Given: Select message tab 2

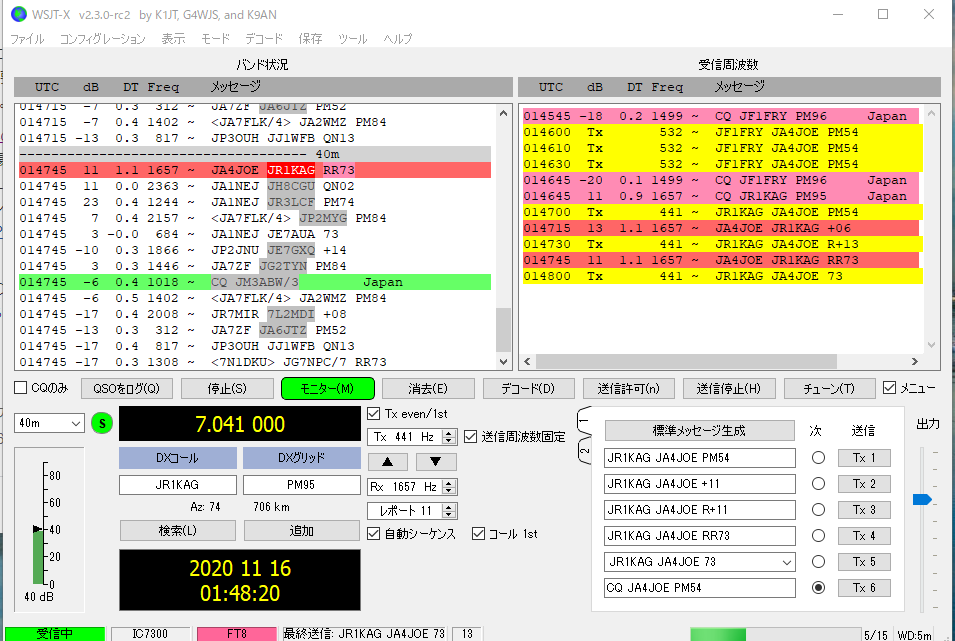Looking at the screenshot, I should pyautogui.click(x=584, y=450).
